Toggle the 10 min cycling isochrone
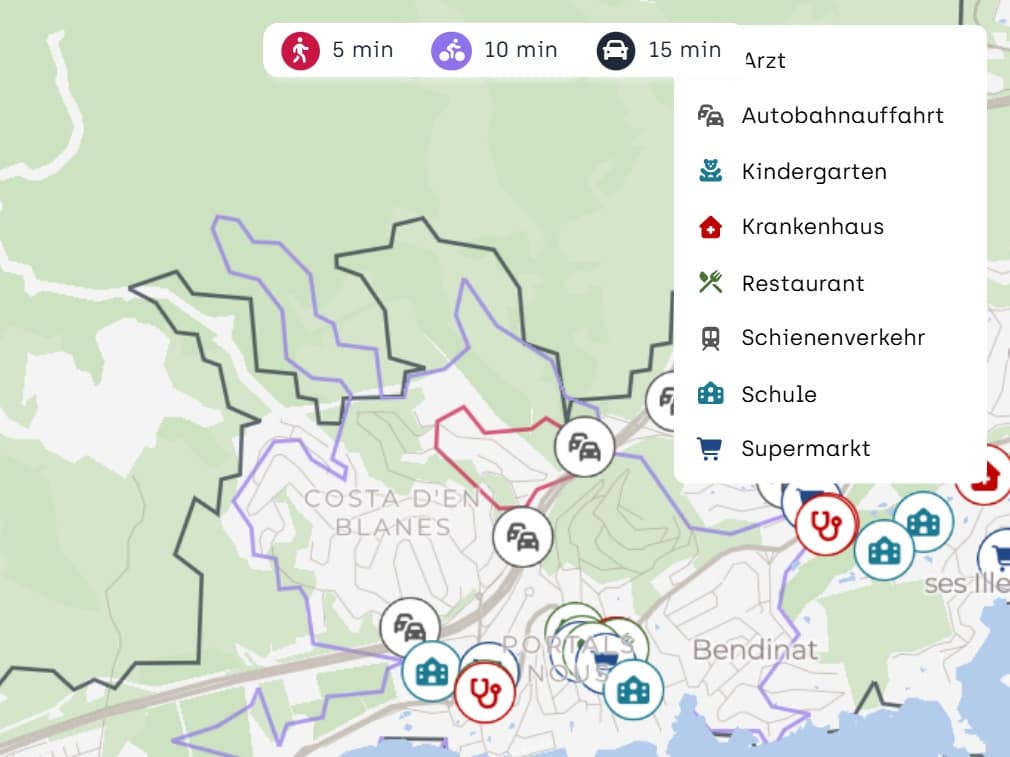Image resolution: width=1010 pixels, height=757 pixels. pos(494,50)
